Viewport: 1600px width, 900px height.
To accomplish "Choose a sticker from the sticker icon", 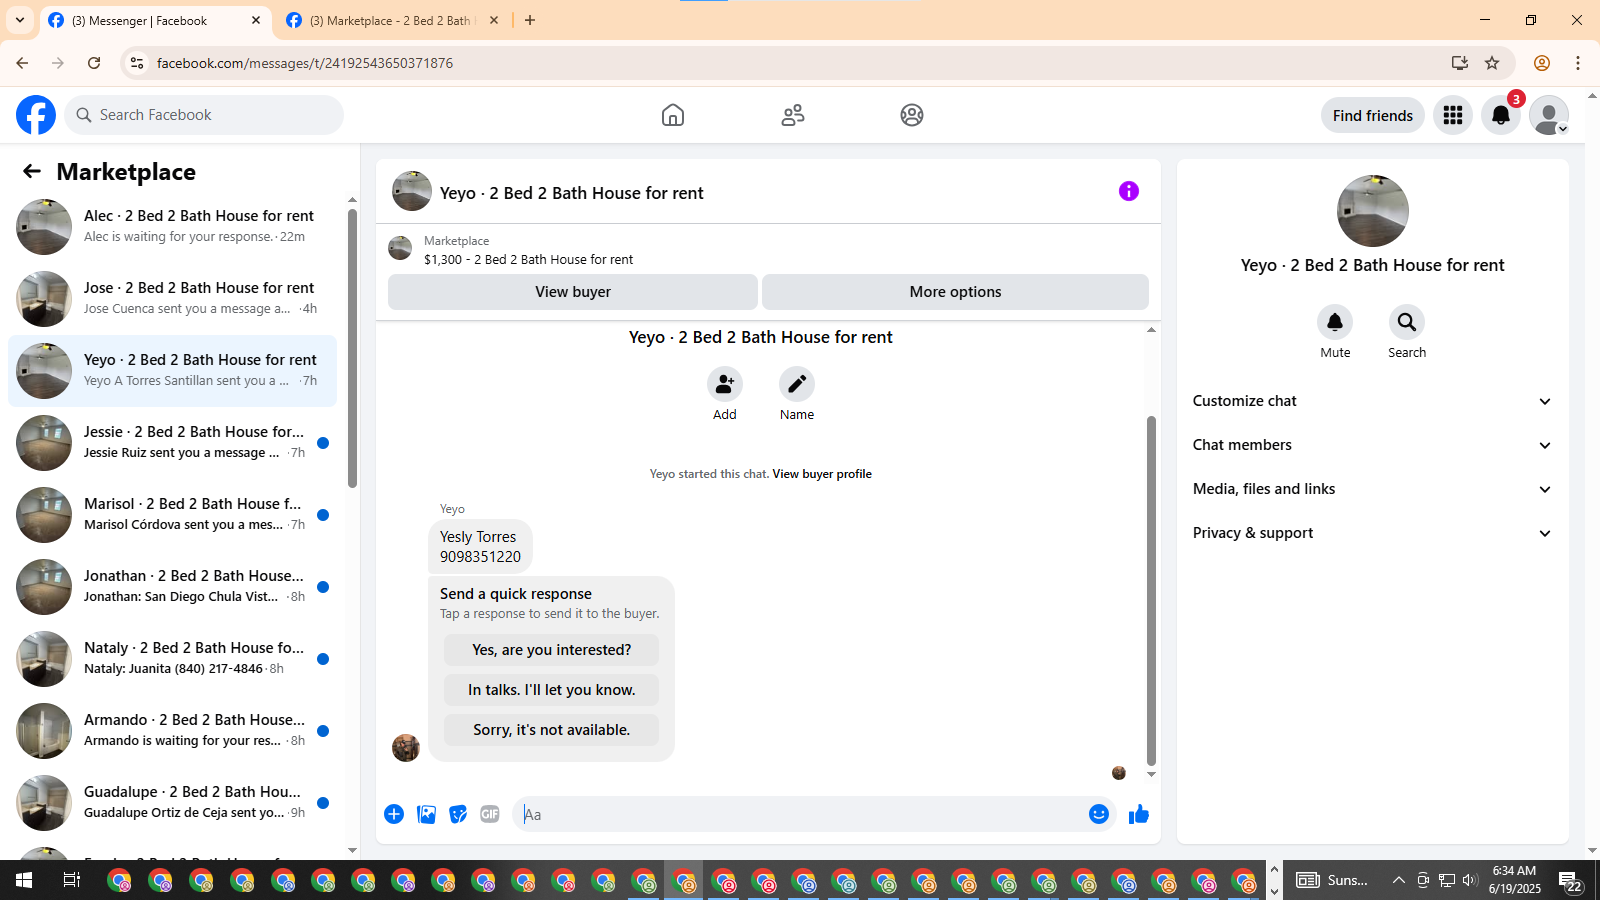I will (x=458, y=814).
